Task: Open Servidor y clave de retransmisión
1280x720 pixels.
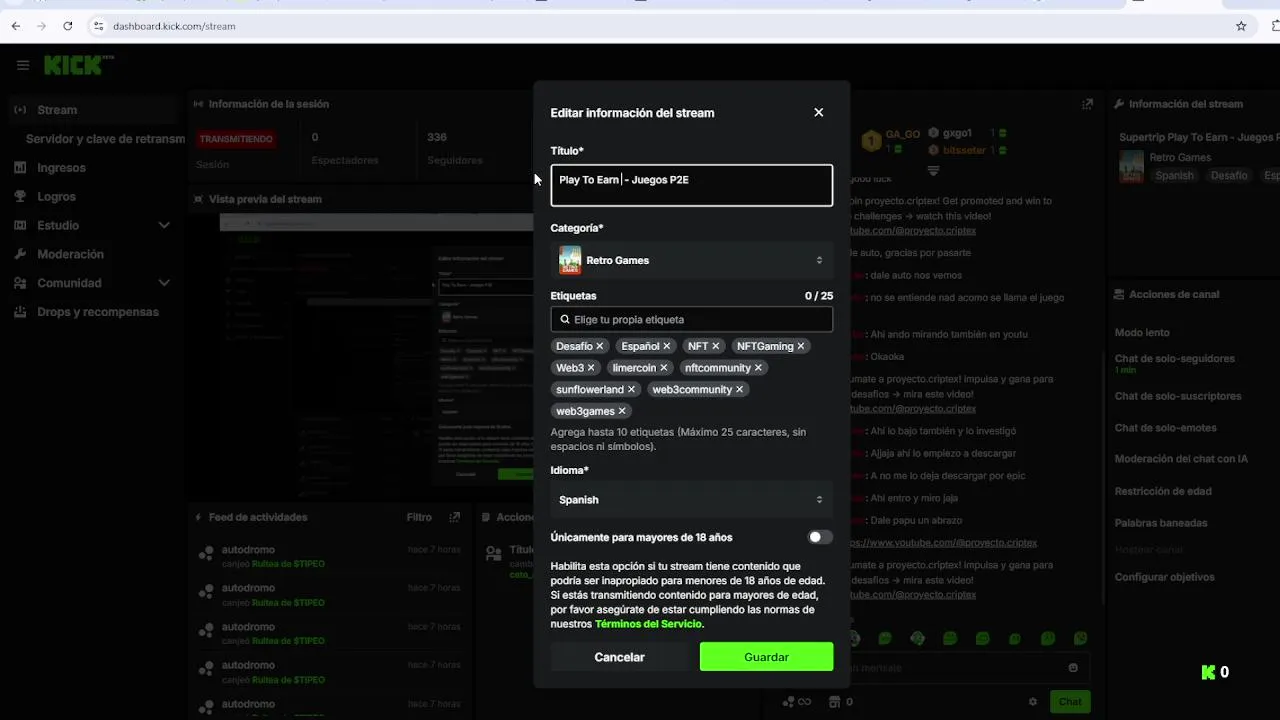Action: [105, 139]
